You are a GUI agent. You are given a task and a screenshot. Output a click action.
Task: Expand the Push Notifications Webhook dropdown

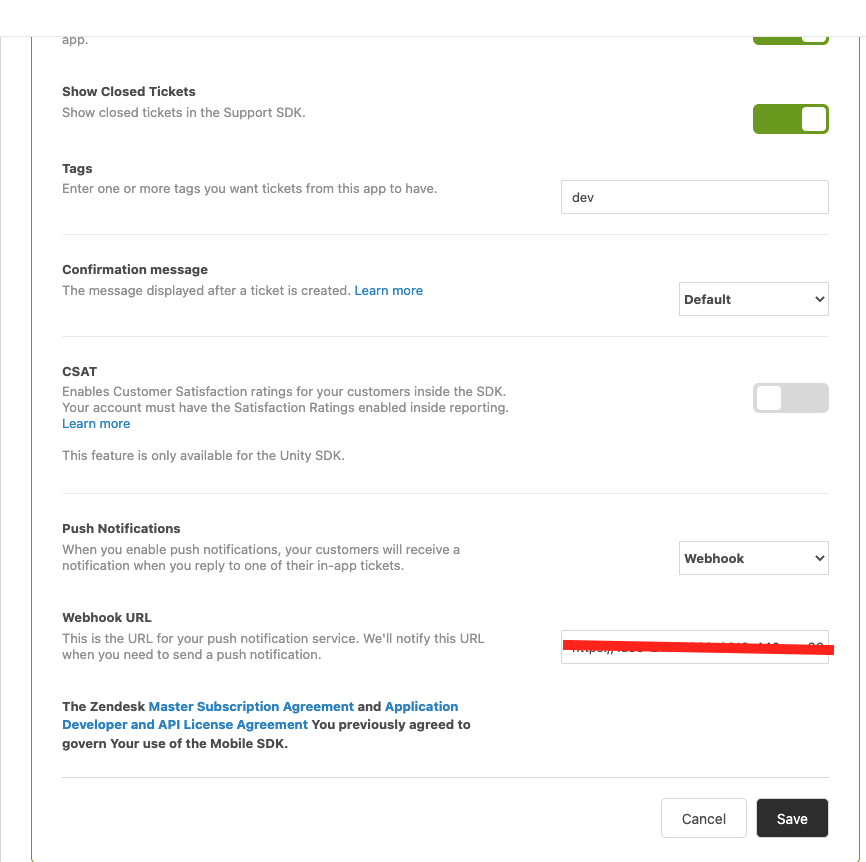pyautogui.click(x=753, y=558)
